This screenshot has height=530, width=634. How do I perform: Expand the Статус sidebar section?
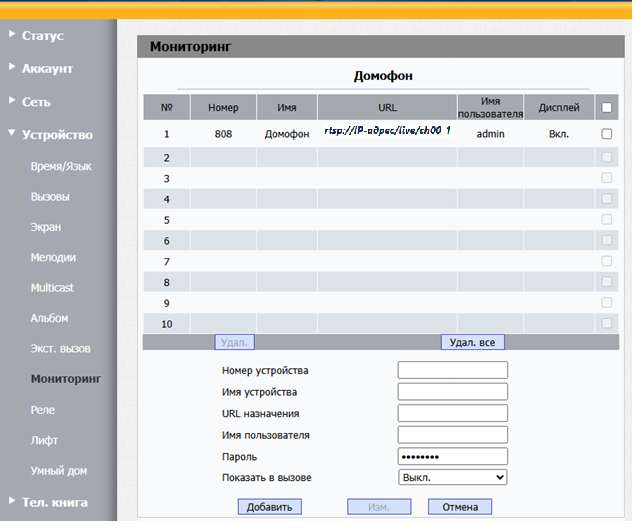(42, 36)
